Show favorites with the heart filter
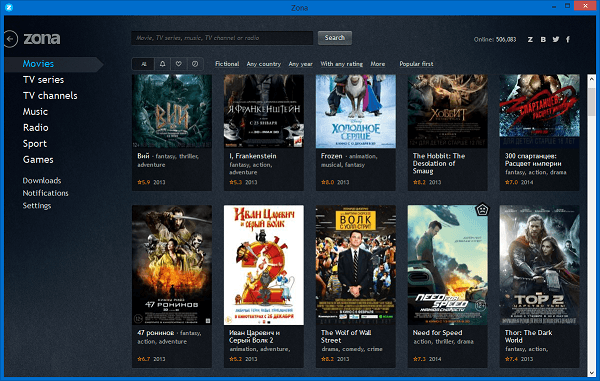 pyautogui.click(x=178, y=64)
